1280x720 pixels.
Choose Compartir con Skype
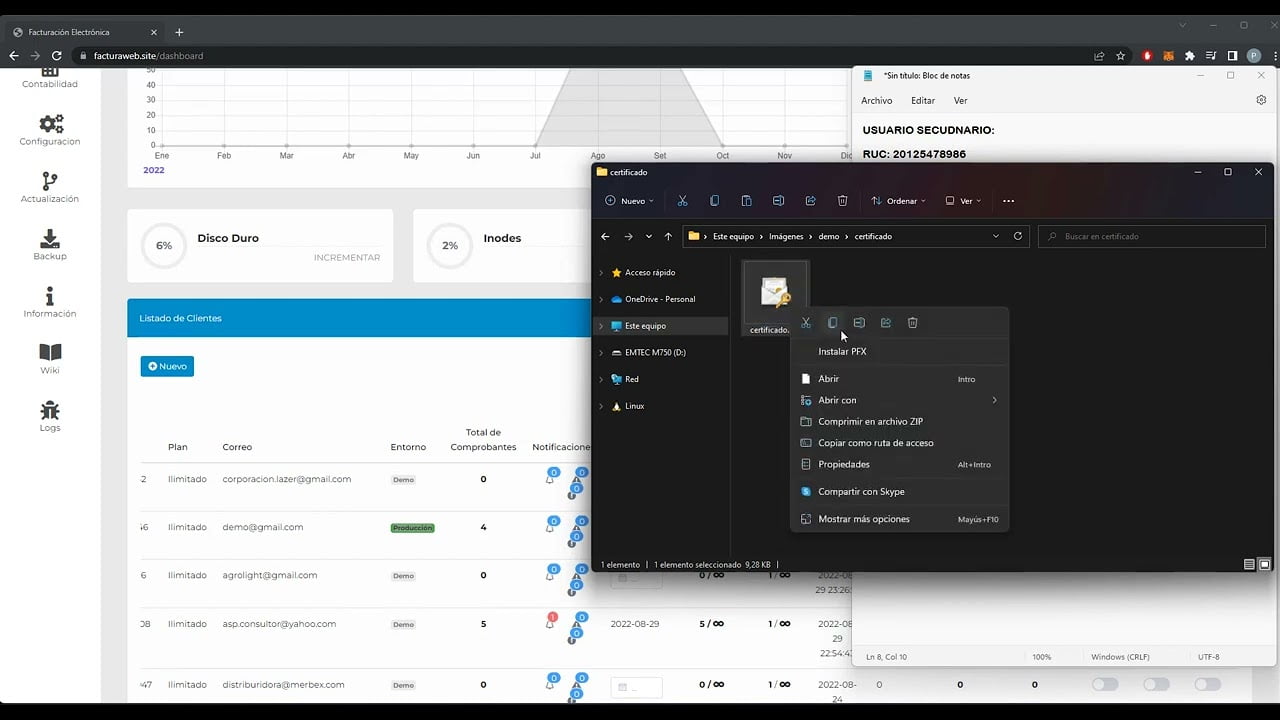pos(900,492)
